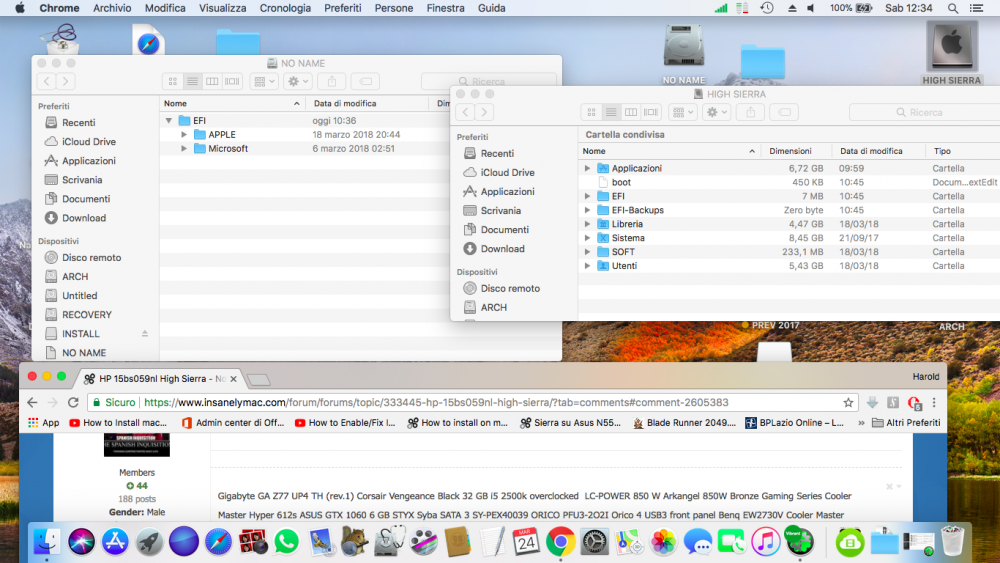1000x563 pixels.
Task: Click the Ricerca search field in HIGH SIERRA window
Action: point(925,112)
